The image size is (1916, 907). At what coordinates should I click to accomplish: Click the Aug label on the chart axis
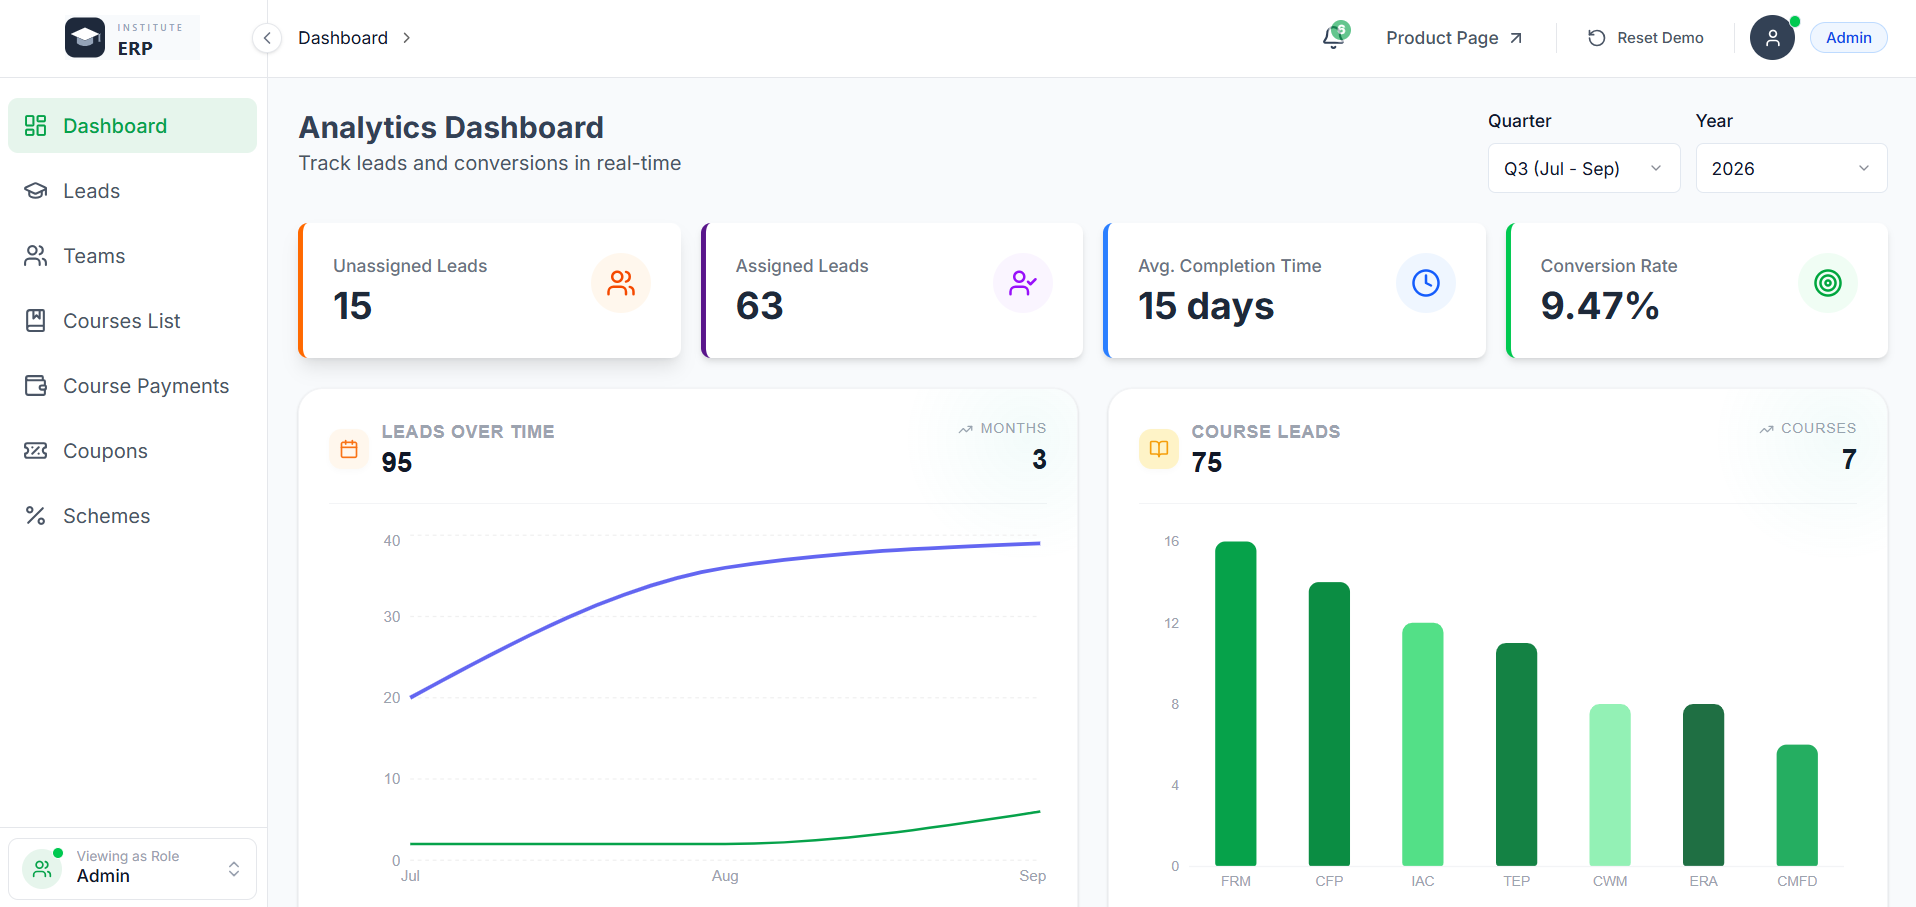pyautogui.click(x=725, y=876)
